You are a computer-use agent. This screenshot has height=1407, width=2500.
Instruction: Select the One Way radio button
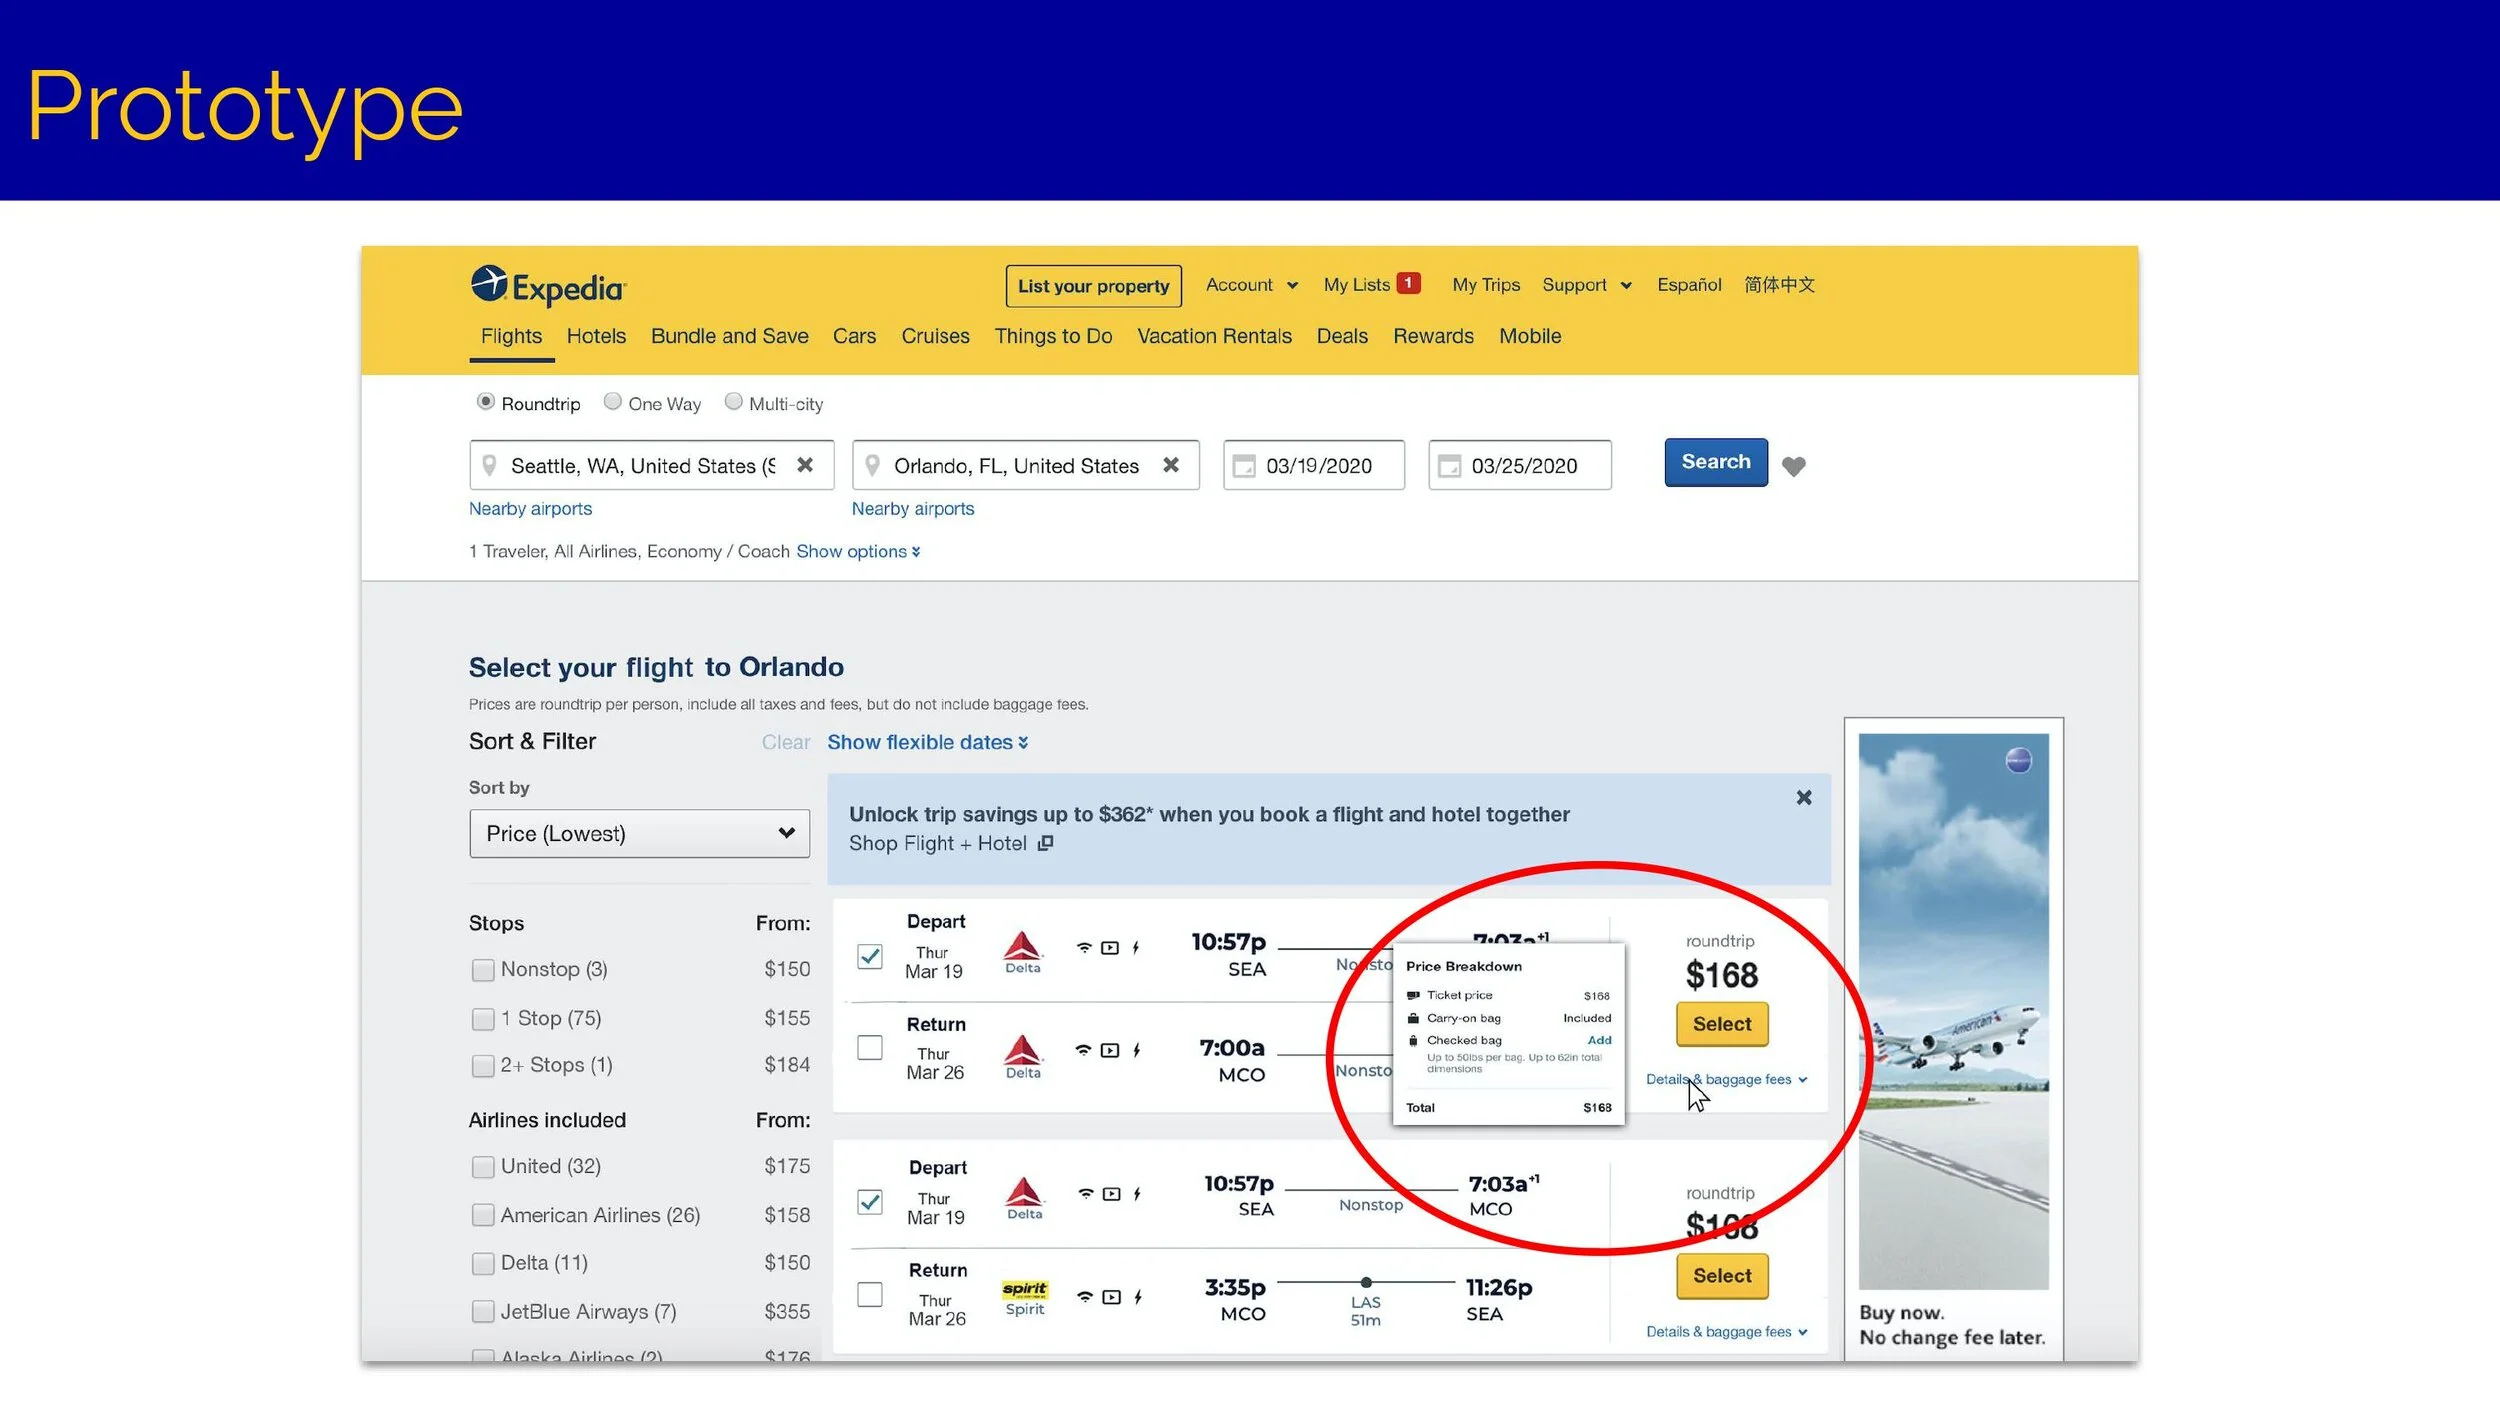click(x=613, y=401)
